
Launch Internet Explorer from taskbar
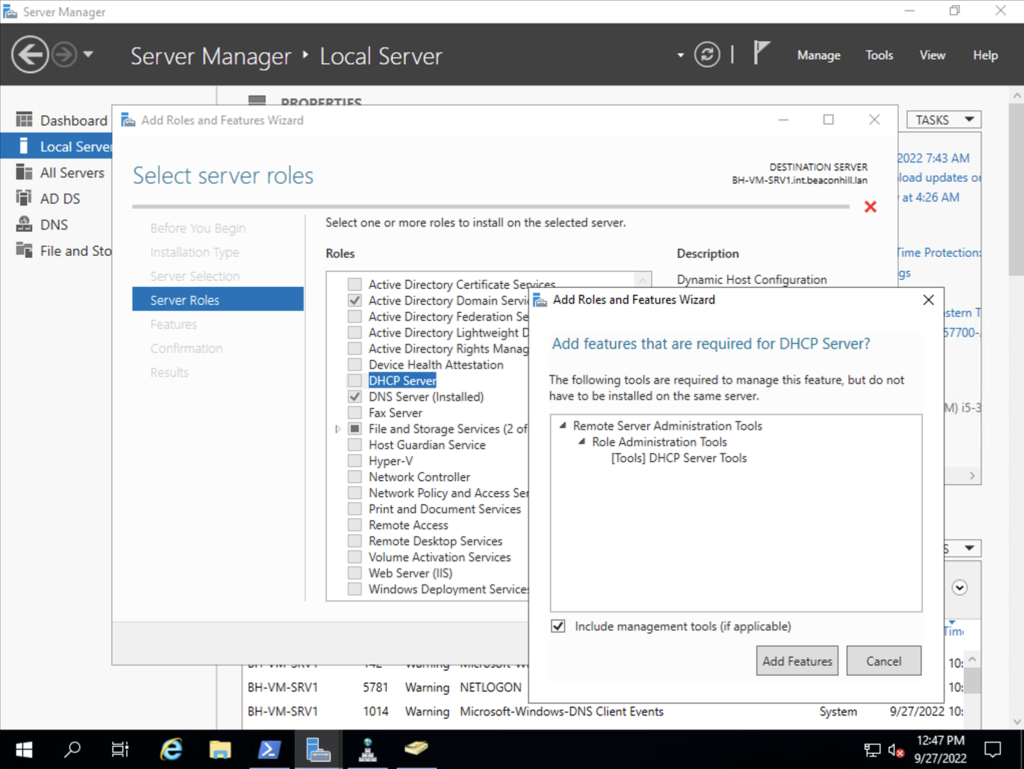[171, 749]
